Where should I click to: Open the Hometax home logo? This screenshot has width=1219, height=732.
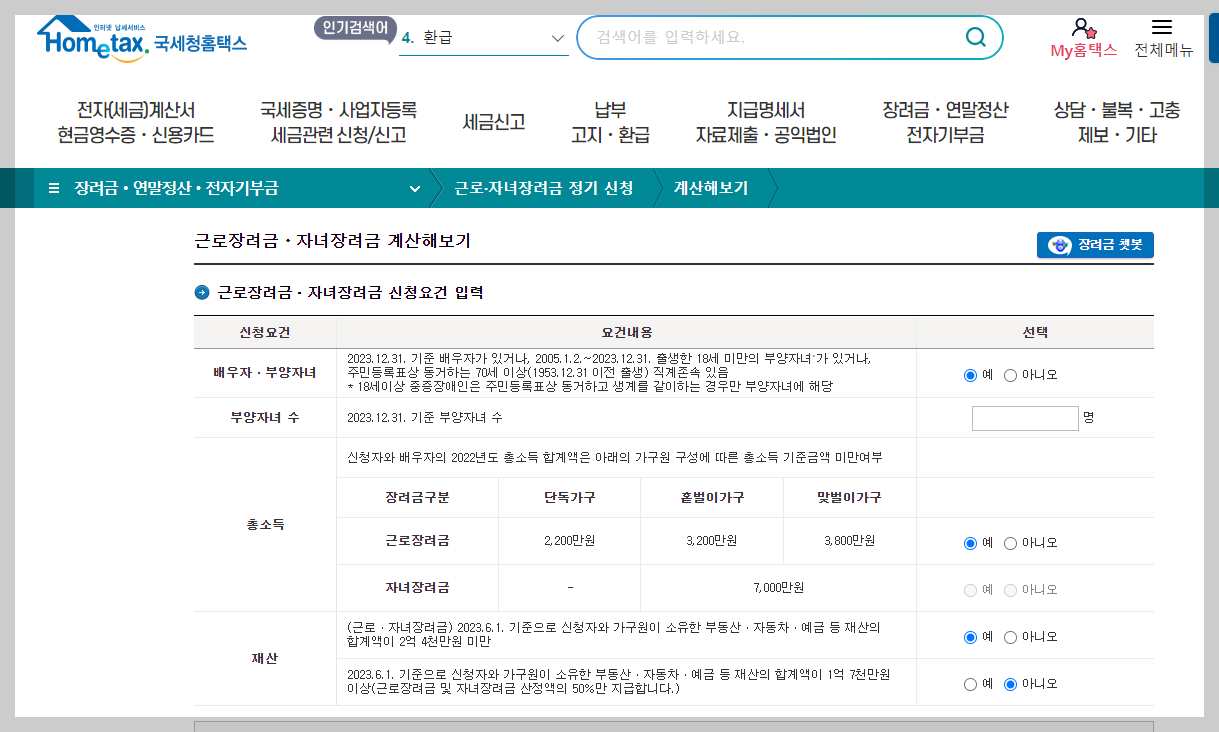(142, 40)
